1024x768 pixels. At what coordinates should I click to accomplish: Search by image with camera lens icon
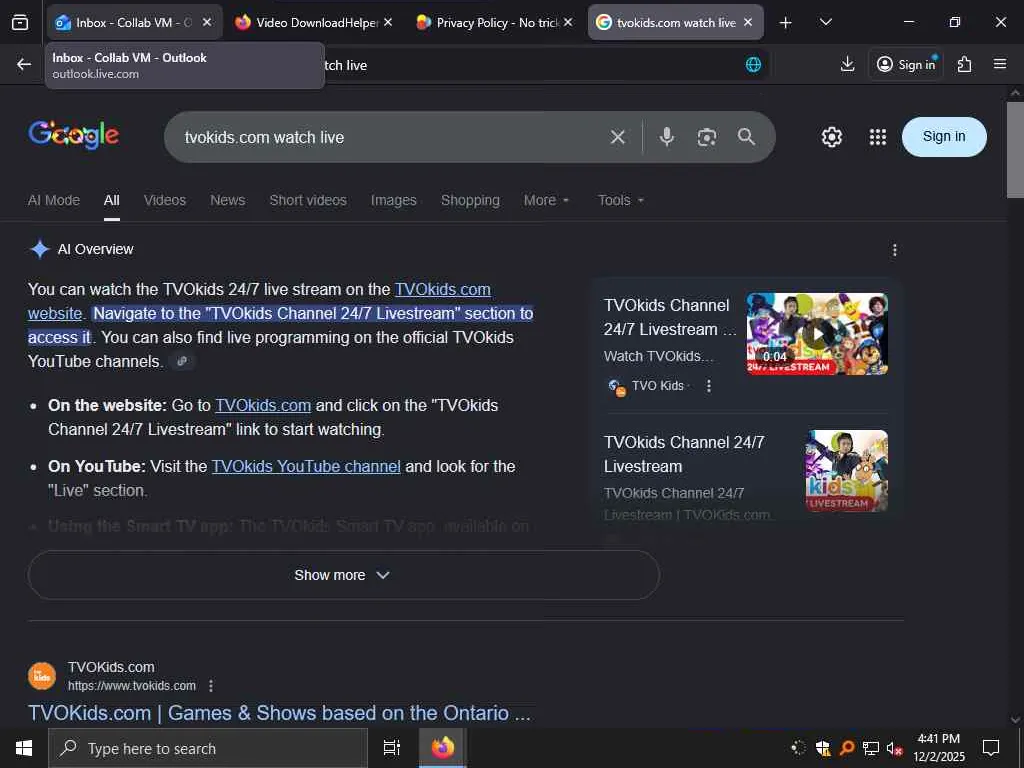[707, 137]
